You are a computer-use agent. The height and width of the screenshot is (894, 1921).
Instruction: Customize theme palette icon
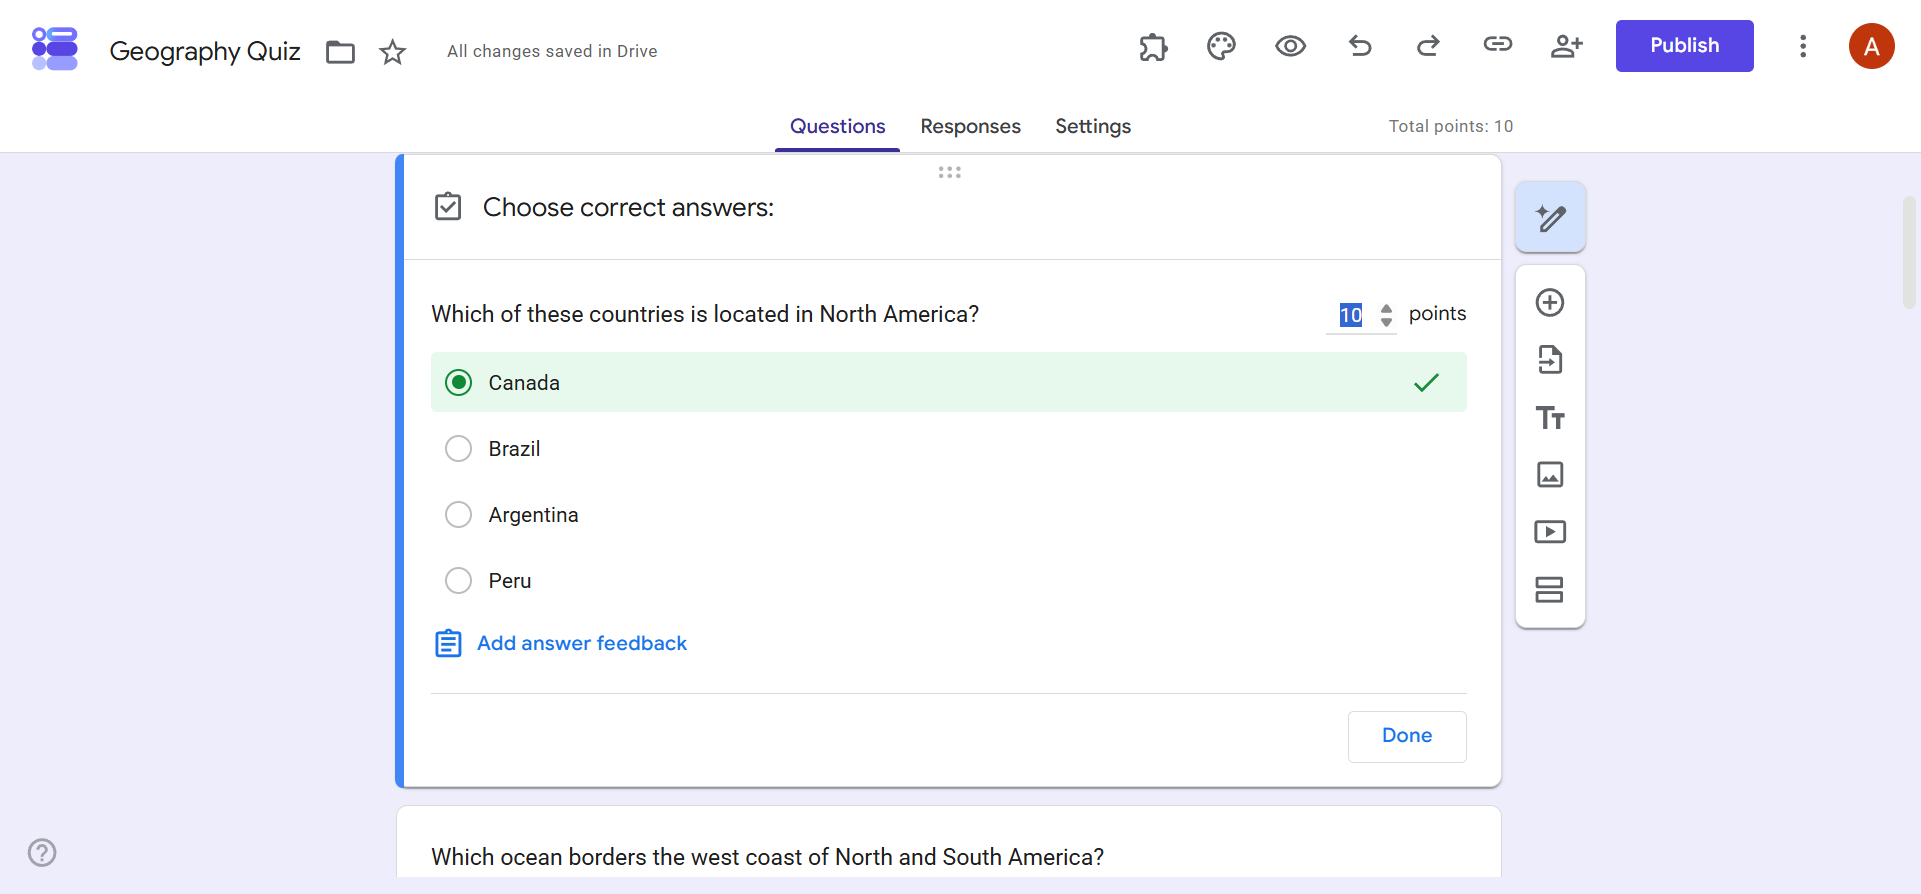click(x=1221, y=46)
